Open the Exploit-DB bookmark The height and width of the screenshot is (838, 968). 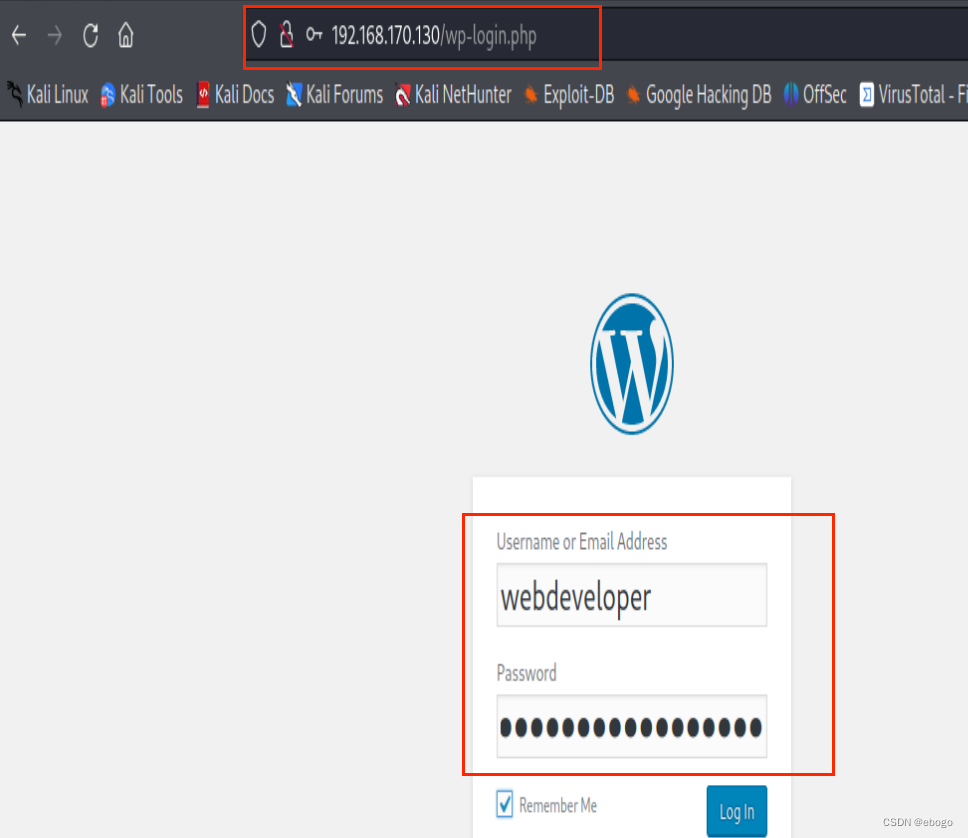click(x=569, y=95)
